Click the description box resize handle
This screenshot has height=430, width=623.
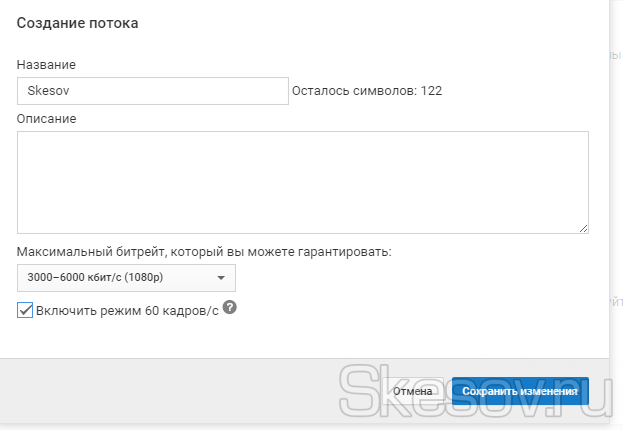pos(583,228)
